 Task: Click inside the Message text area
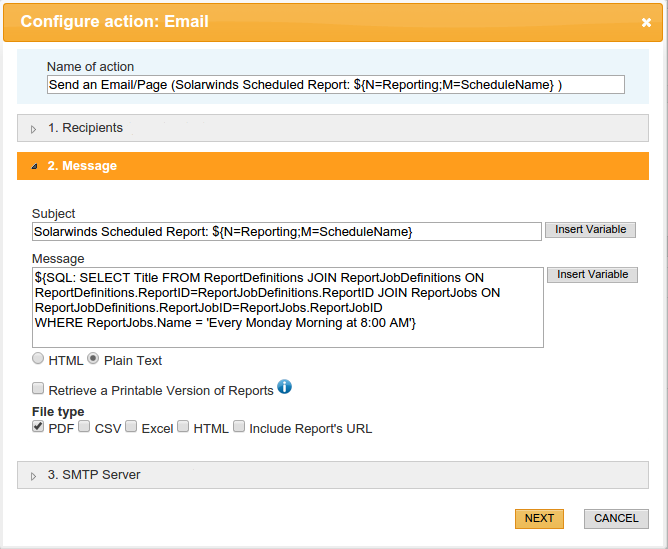288,308
